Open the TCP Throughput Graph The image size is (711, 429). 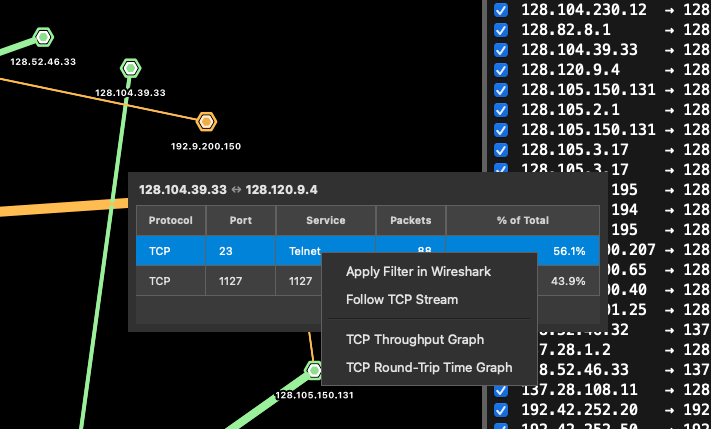coord(415,340)
